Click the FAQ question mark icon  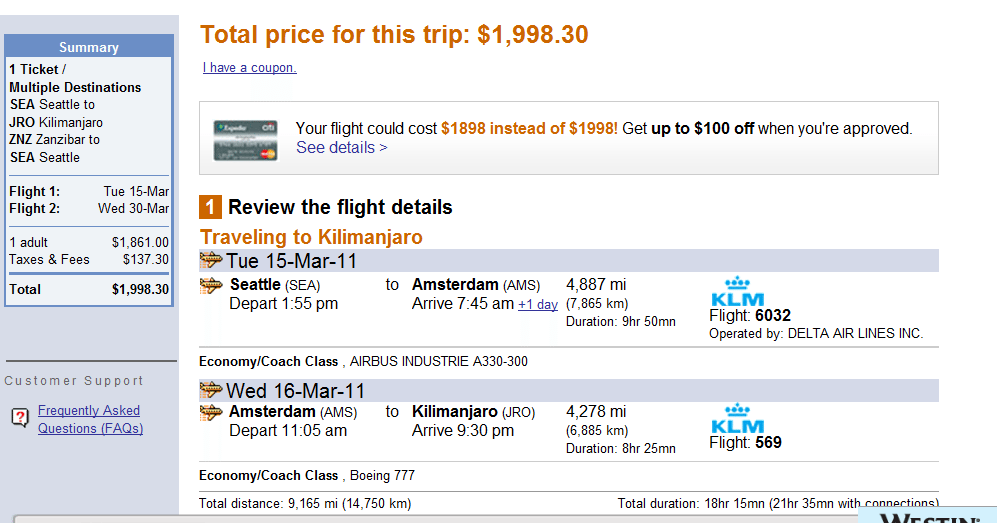(x=20, y=418)
